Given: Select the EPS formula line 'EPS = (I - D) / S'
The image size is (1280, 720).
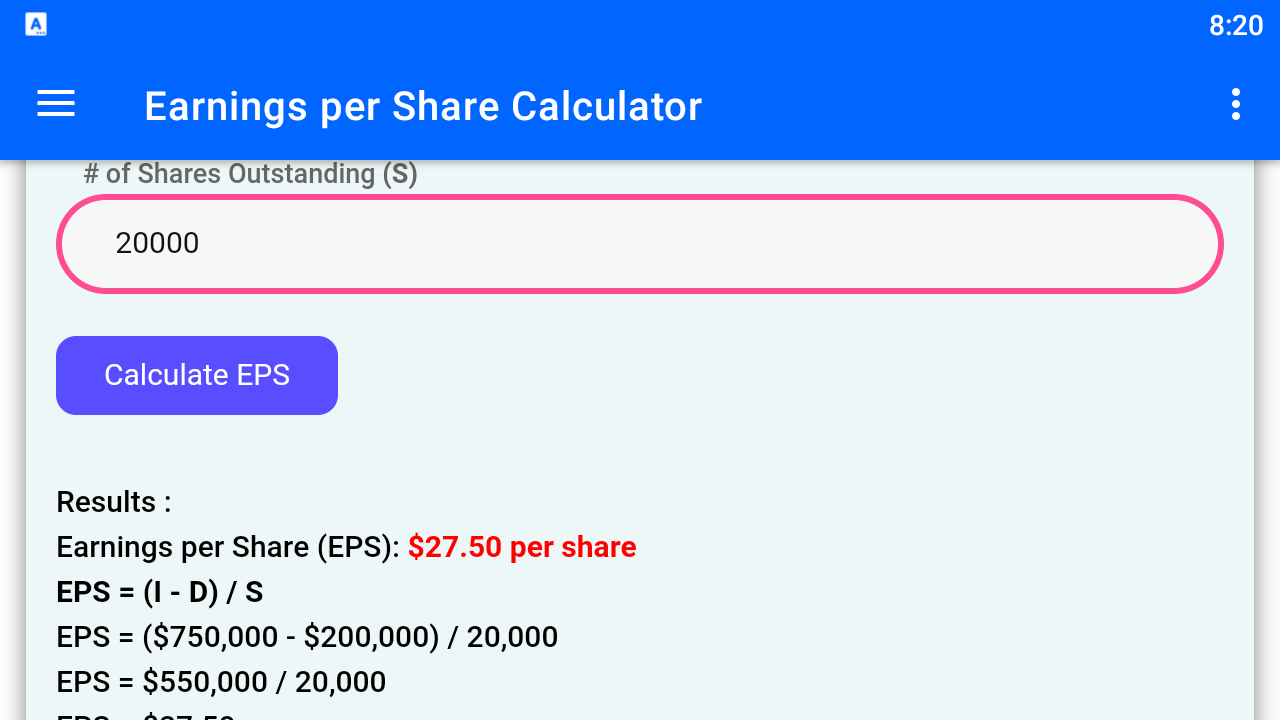Looking at the screenshot, I should click(x=159, y=591).
